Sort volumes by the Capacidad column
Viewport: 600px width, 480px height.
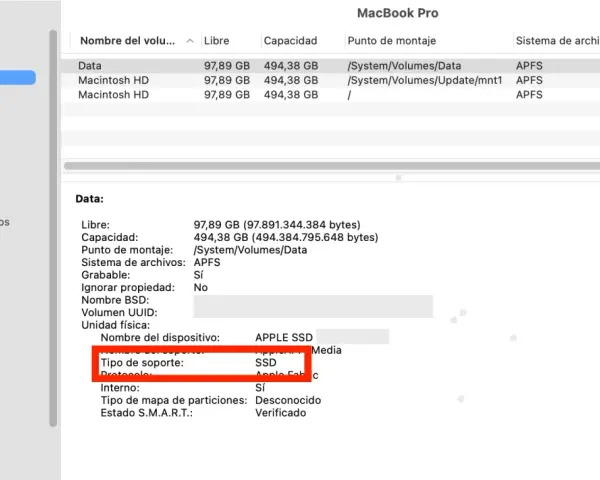pyautogui.click(x=290, y=41)
